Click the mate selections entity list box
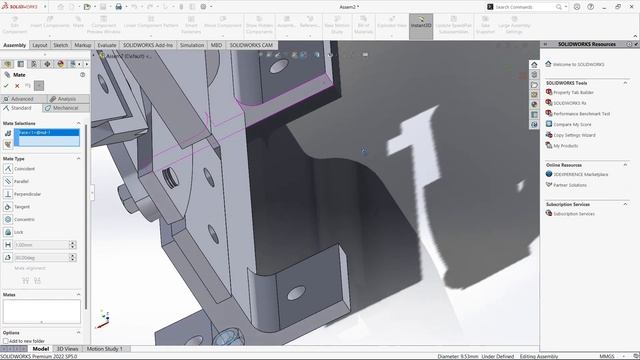 (47, 138)
